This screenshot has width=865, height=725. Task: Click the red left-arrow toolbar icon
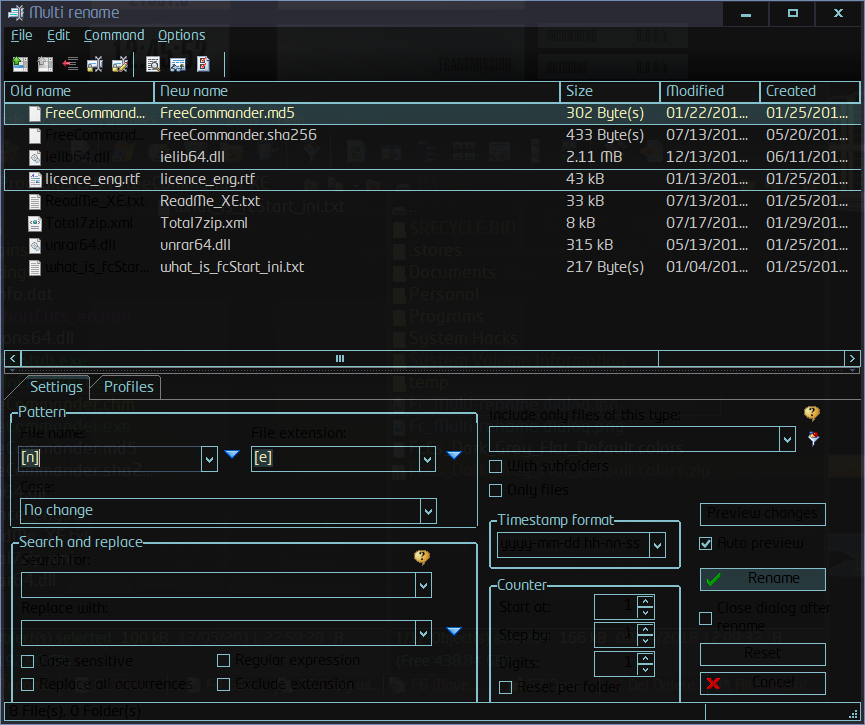(70, 64)
